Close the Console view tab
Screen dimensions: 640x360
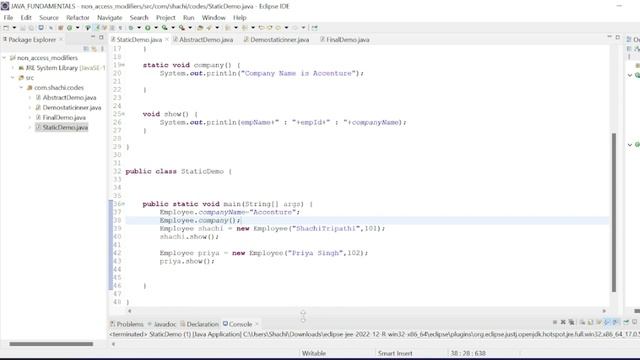pyautogui.click(x=257, y=324)
